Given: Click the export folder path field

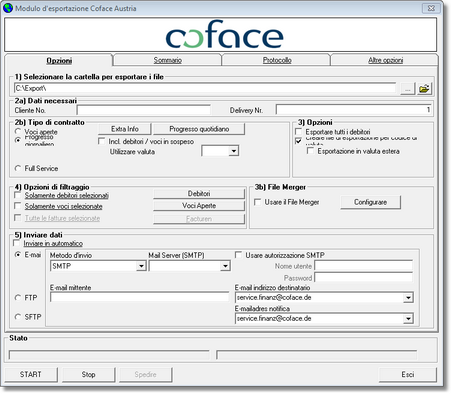Looking at the screenshot, I should click(205, 88).
